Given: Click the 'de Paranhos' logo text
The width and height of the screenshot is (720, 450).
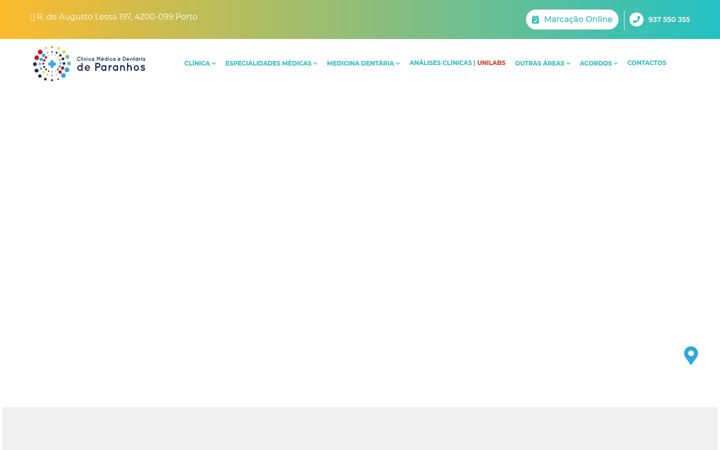Looking at the screenshot, I should (111, 68).
